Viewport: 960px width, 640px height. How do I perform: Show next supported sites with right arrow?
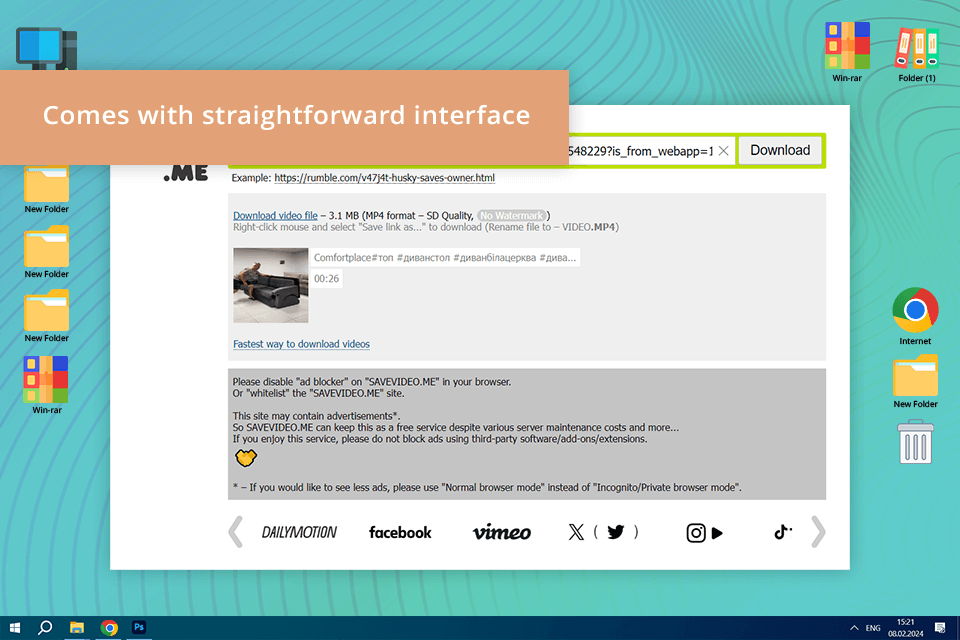(x=818, y=532)
